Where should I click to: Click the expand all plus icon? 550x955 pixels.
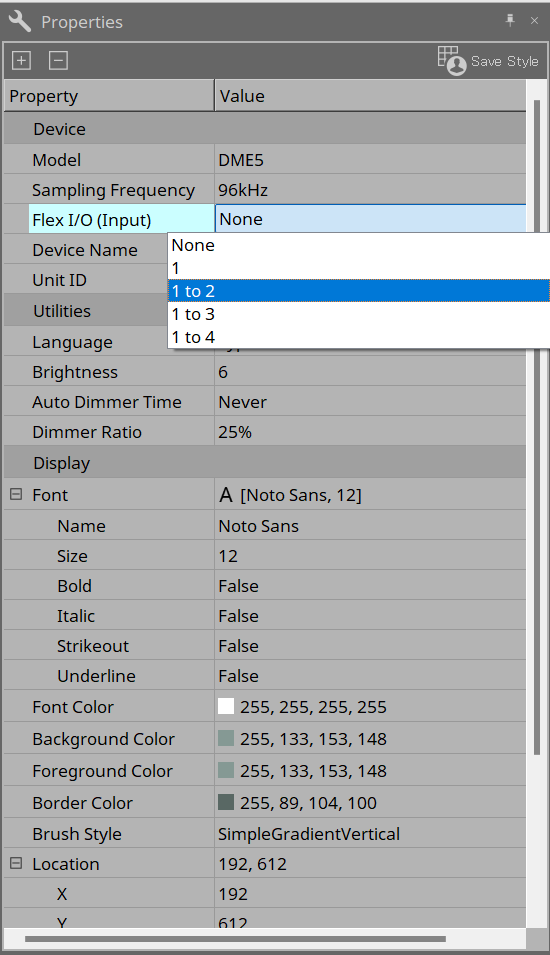pyautogui.click(x=21, y=60)
